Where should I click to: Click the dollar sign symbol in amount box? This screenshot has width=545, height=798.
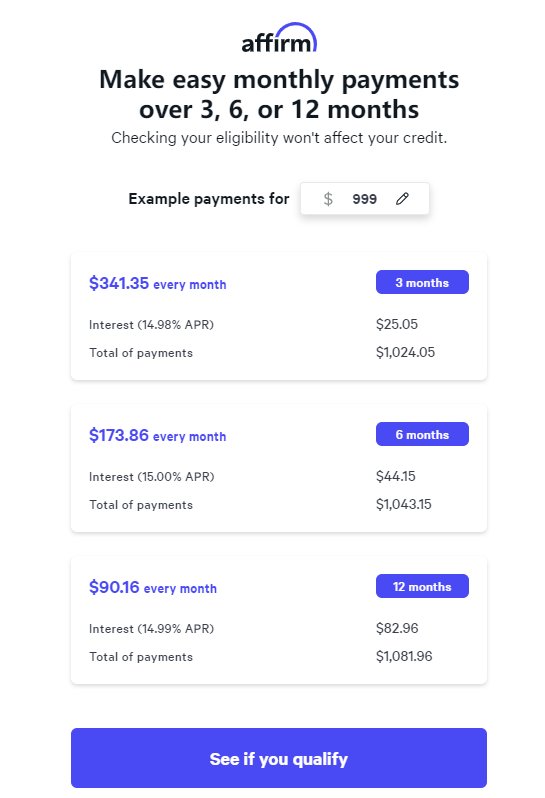click(x=328, y=198)
